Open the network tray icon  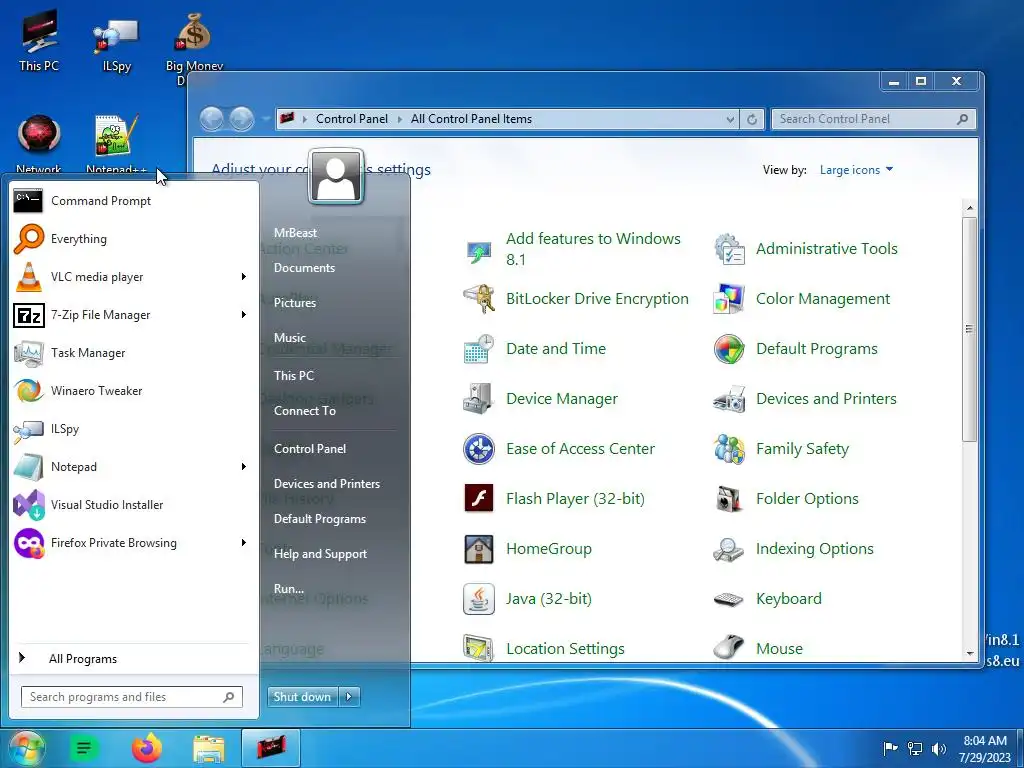coord(915,748)
